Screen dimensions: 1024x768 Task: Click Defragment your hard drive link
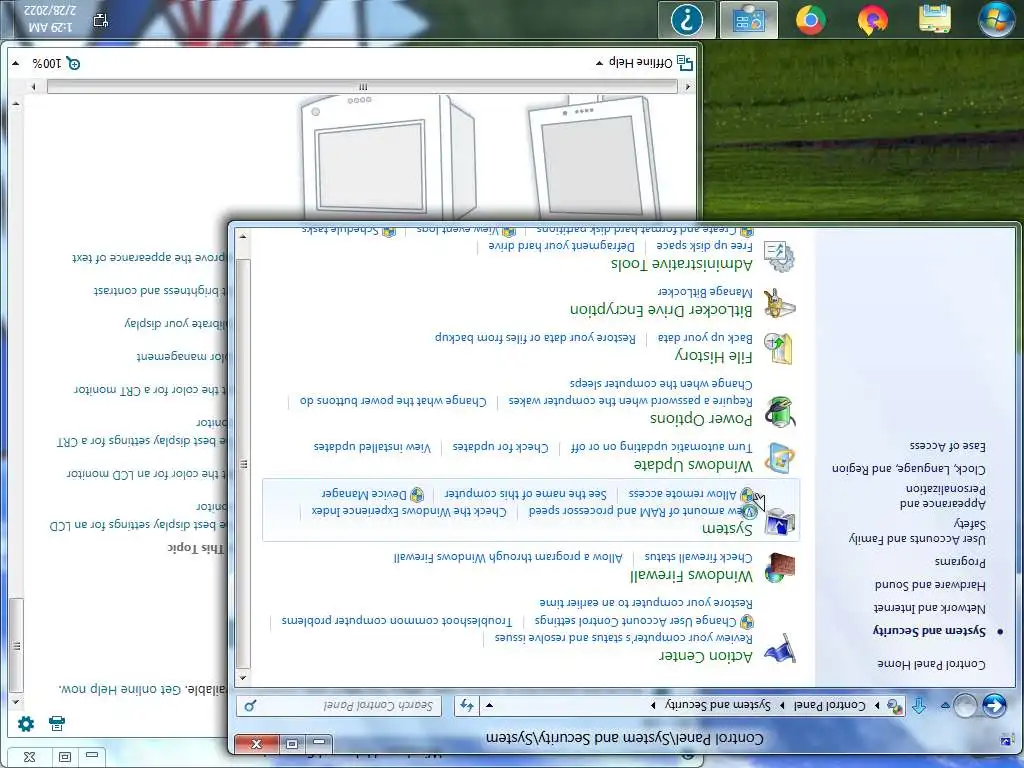point(562,246)
